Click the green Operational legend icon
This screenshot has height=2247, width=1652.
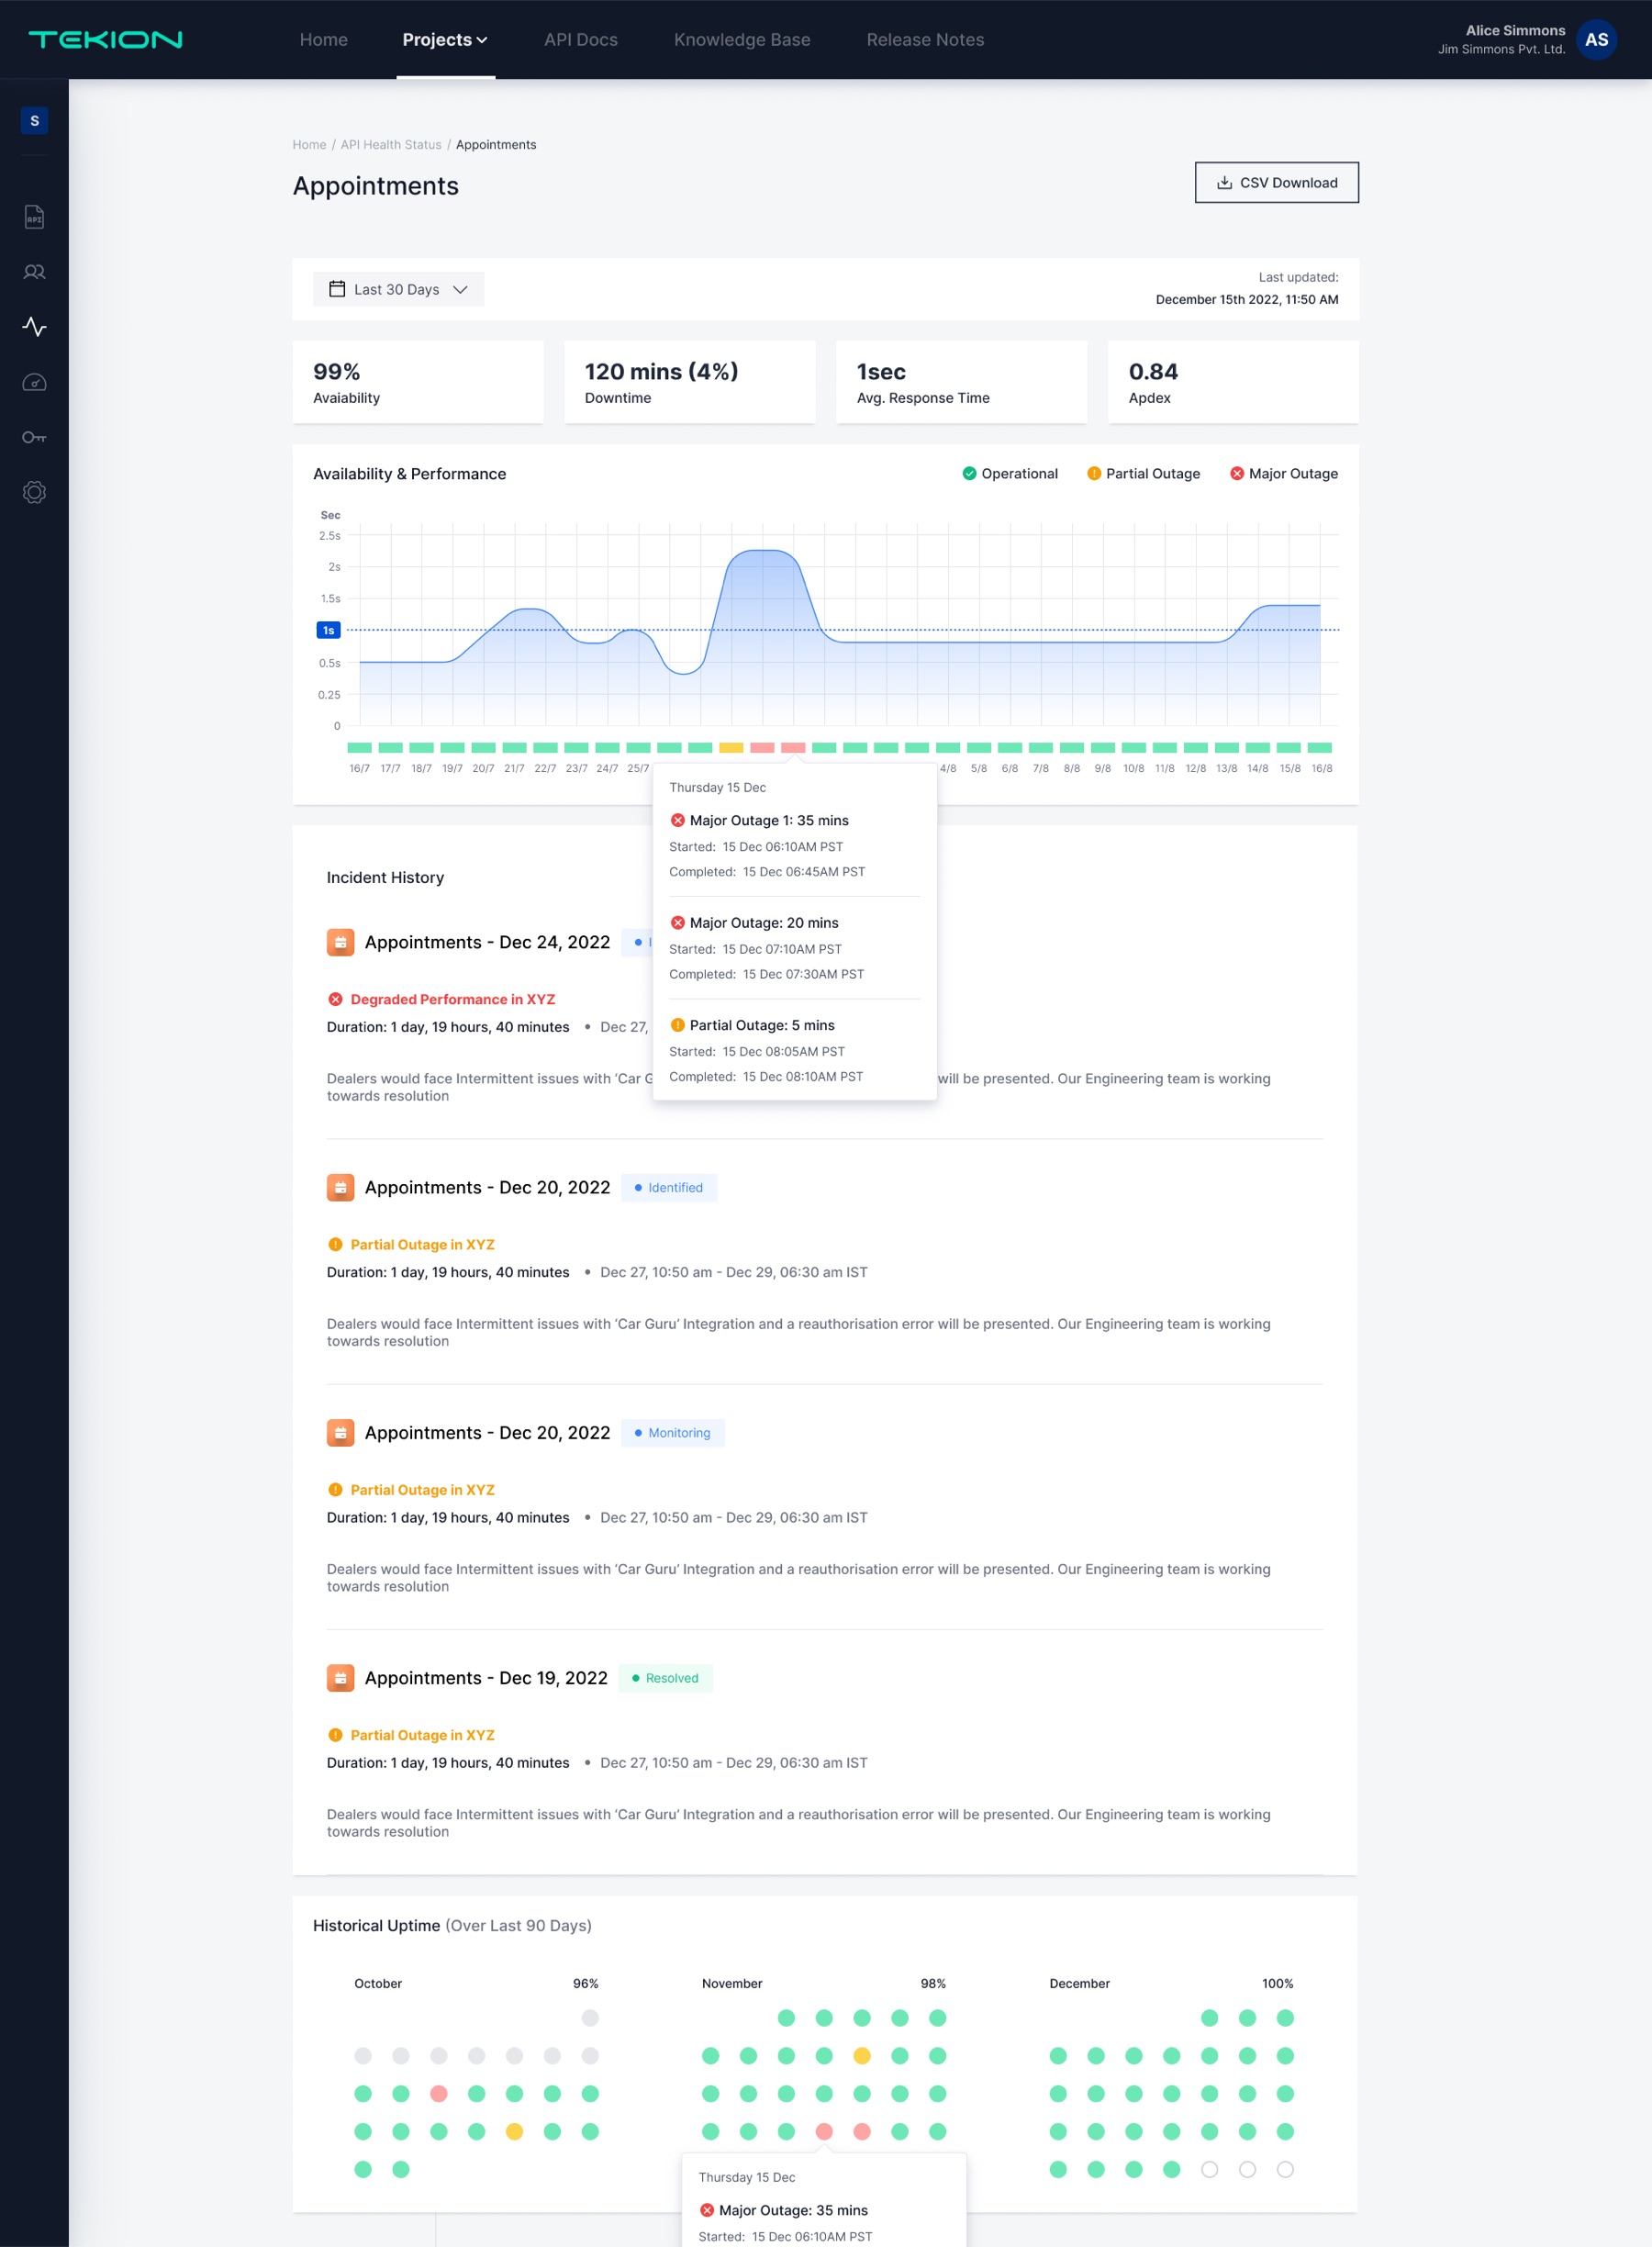[x=969, y=474]
